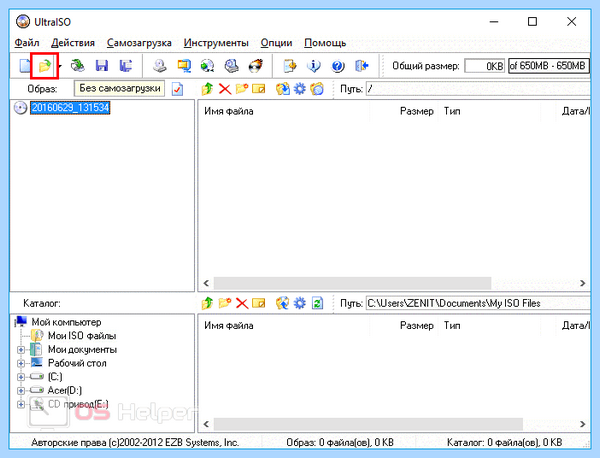Click the Add files toolbar icon
600x458 pixels.
click(290, 66)
